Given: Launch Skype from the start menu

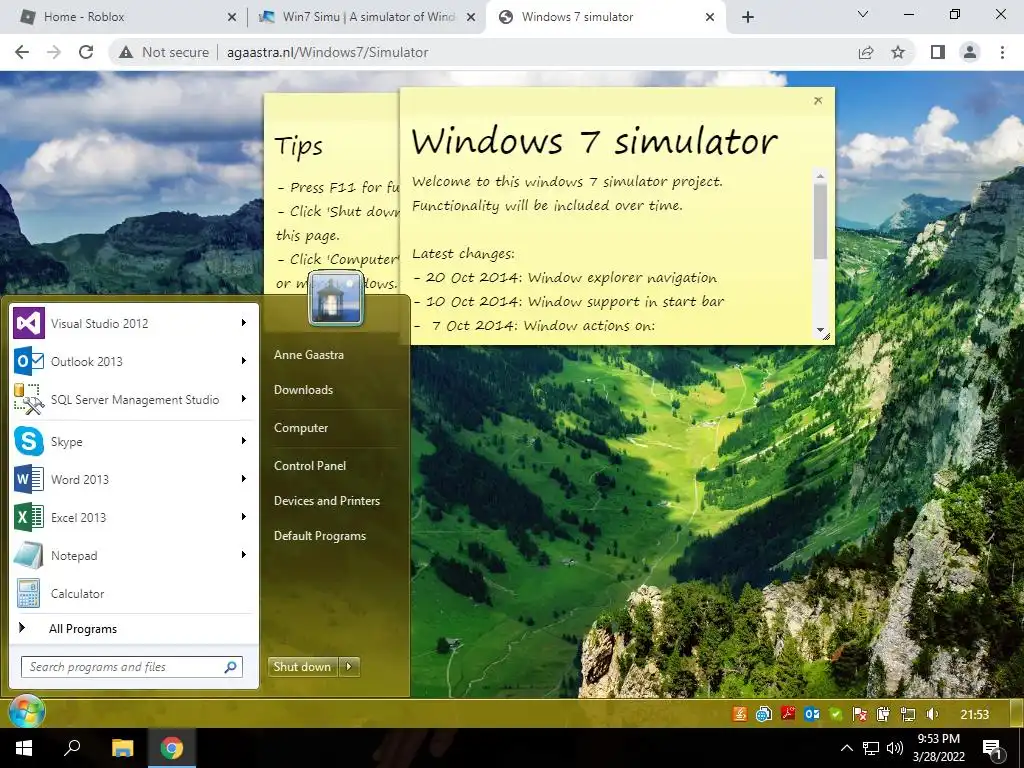Looking at the screenshot, I should [134, 441].
